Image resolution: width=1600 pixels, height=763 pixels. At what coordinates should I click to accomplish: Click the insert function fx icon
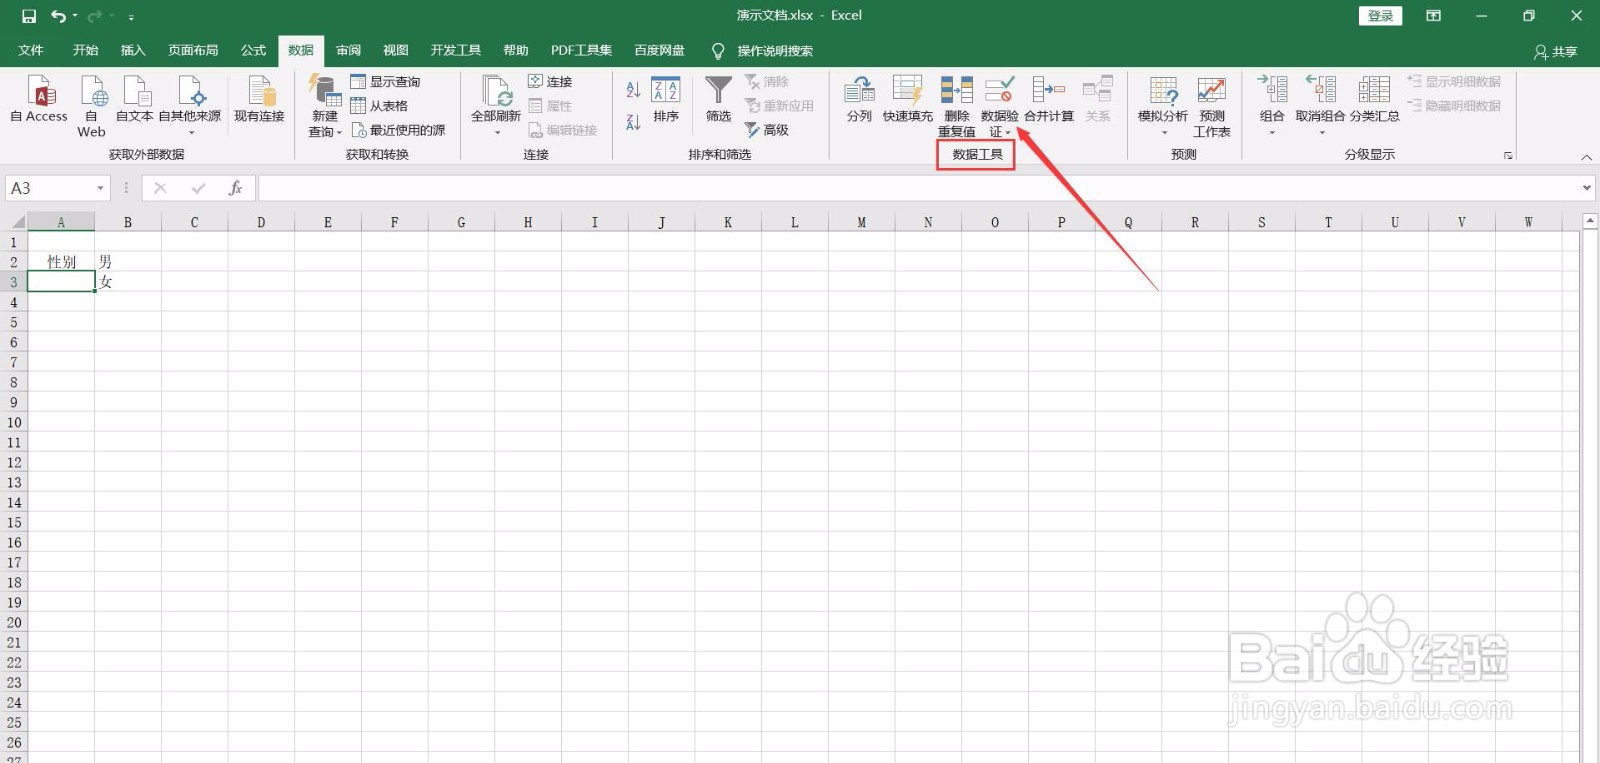click(236, 188)
